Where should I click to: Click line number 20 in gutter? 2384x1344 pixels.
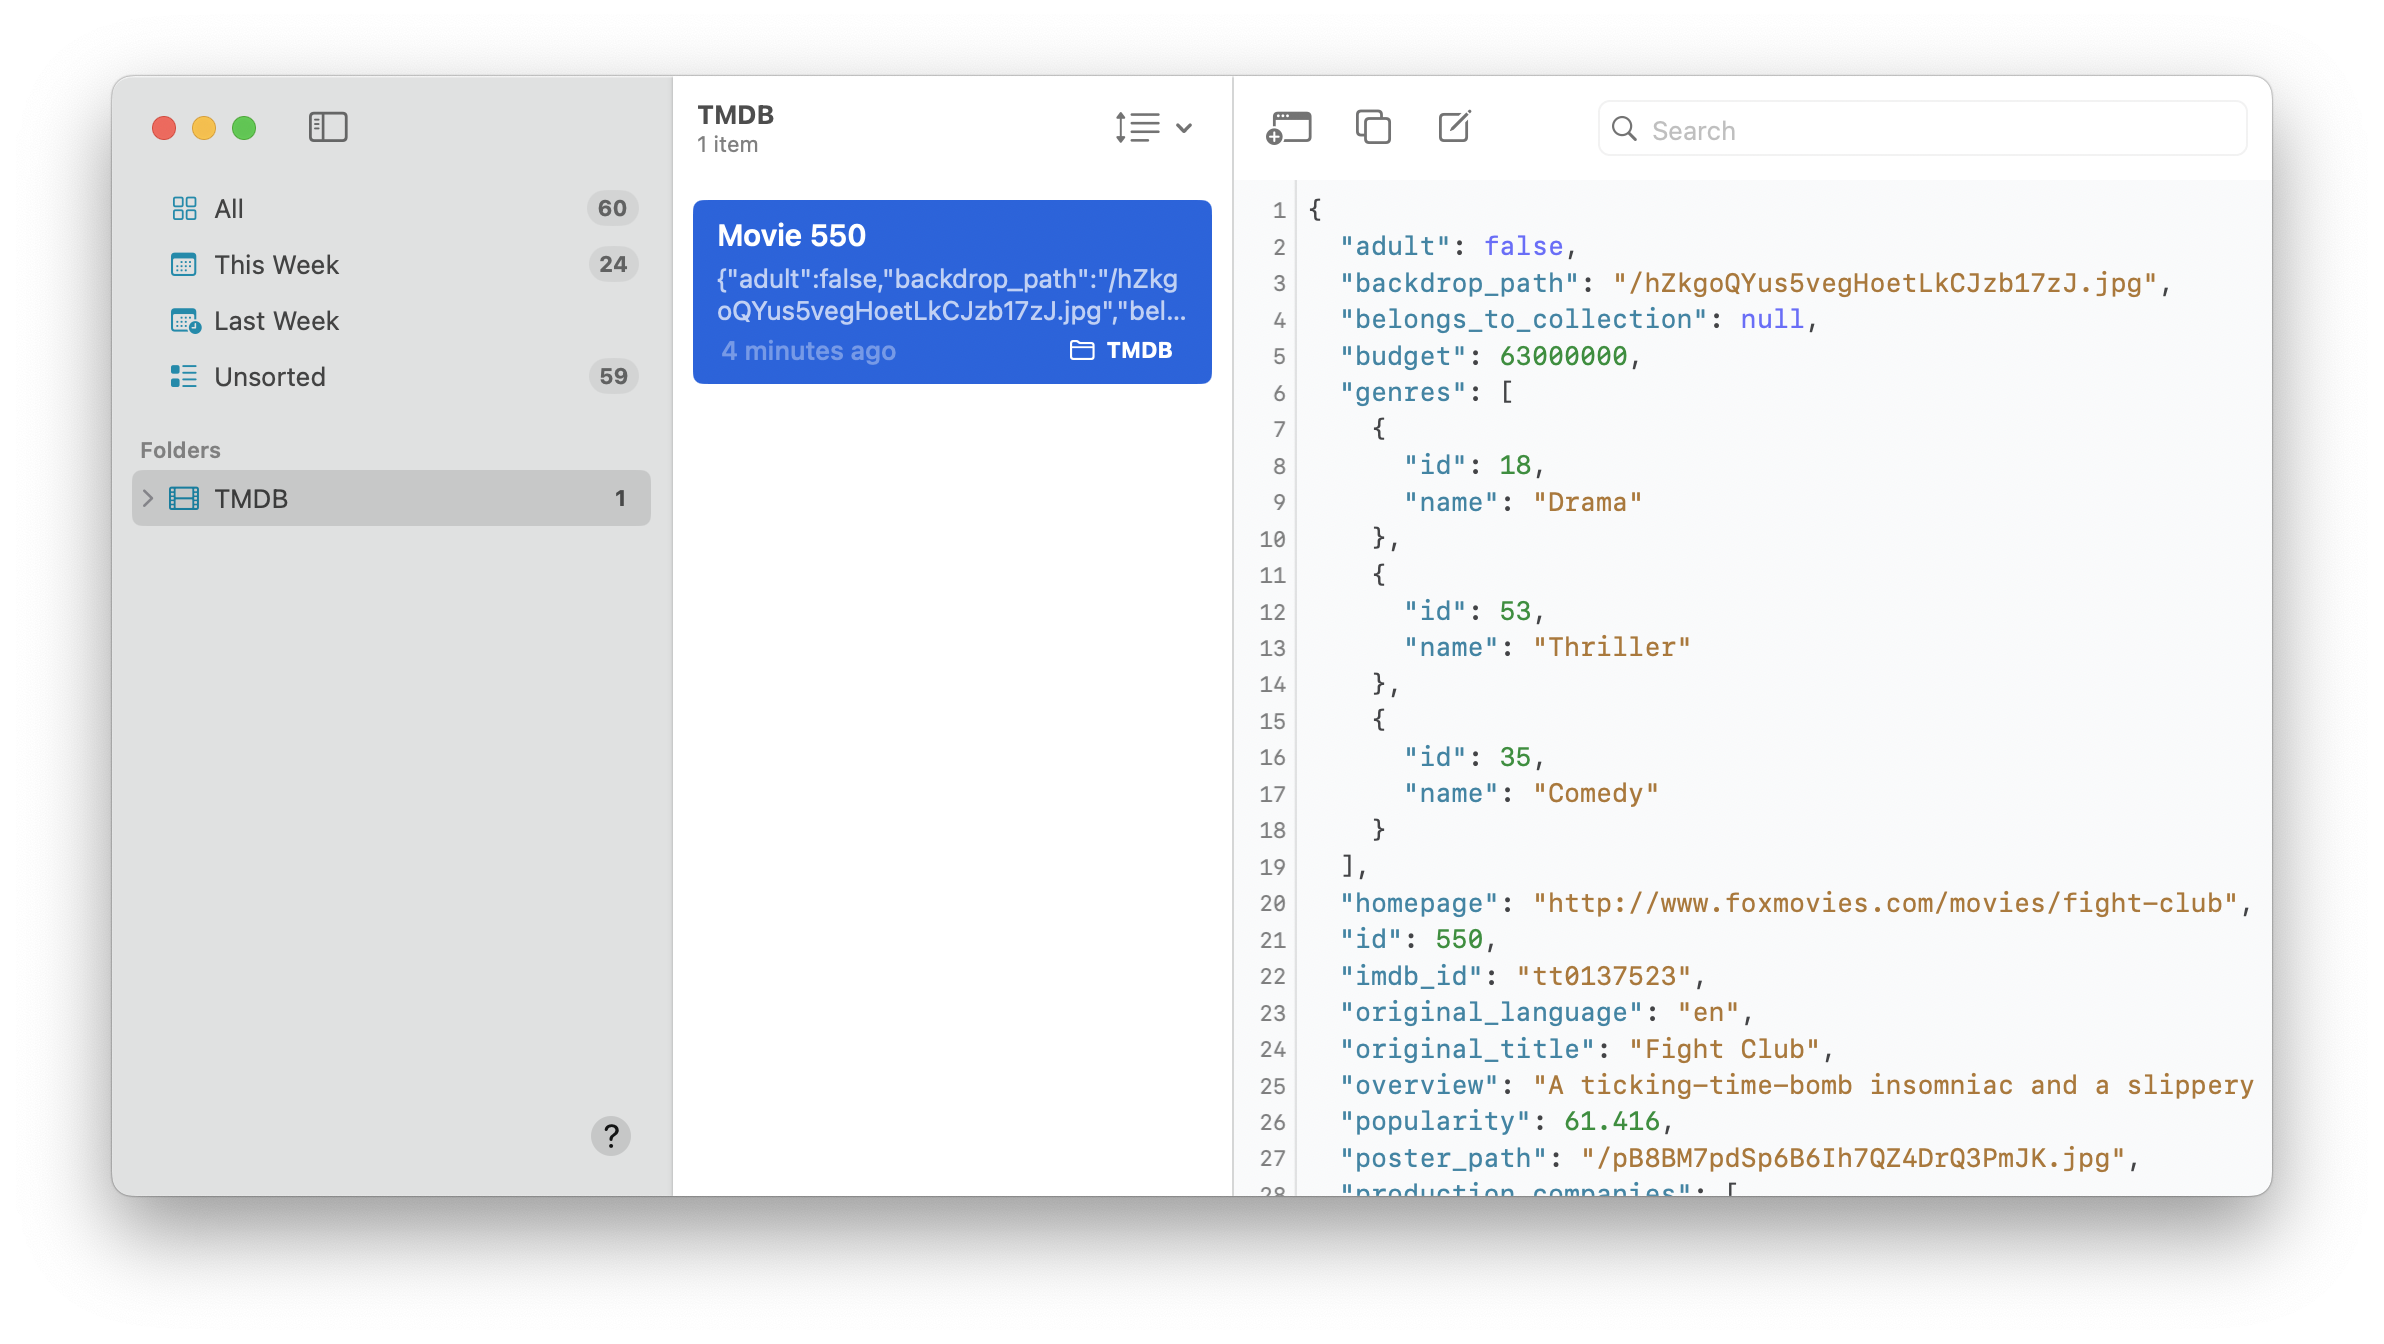[1272, 904]
